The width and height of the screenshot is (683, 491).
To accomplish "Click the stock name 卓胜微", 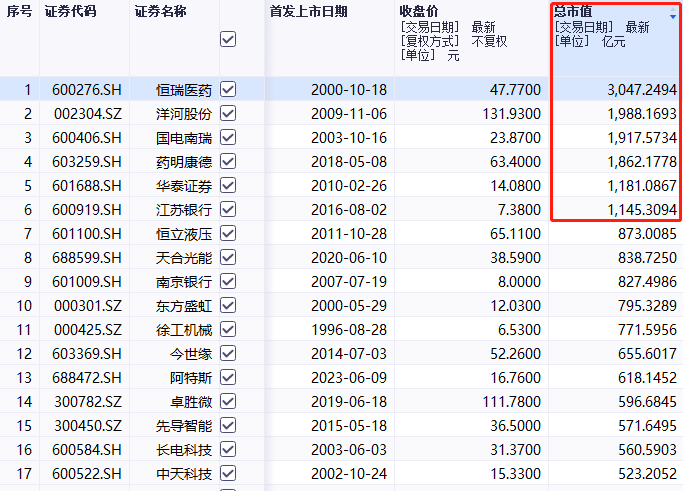I will pos(191,402).
